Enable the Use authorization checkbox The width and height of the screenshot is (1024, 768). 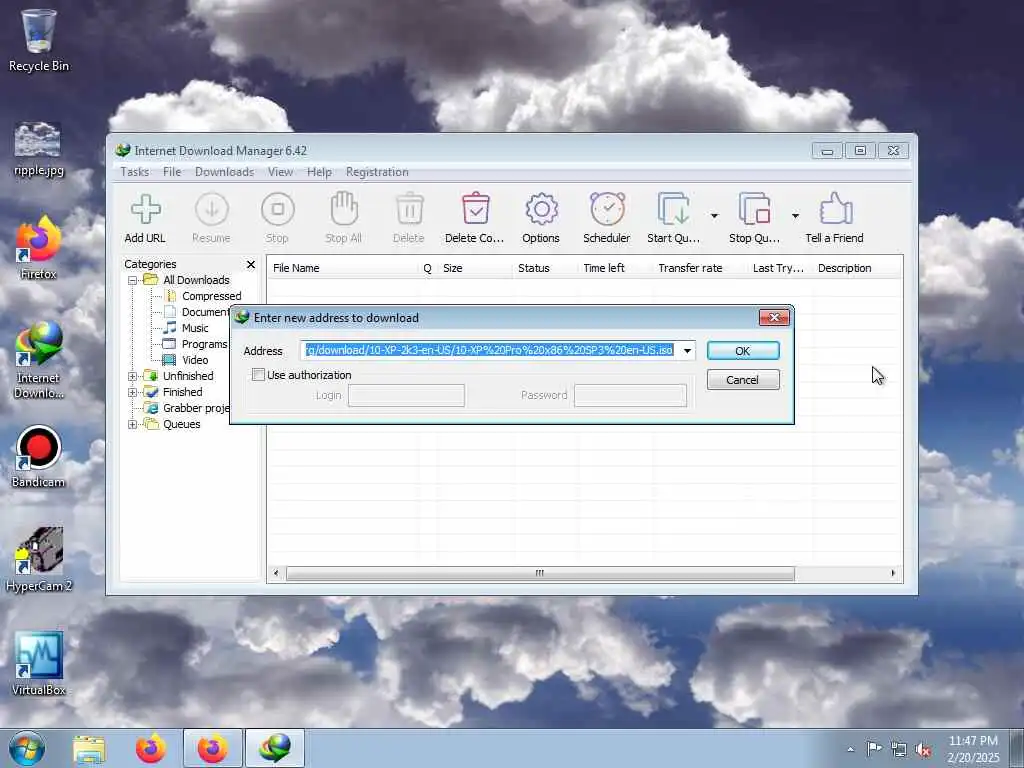(259, 375)
